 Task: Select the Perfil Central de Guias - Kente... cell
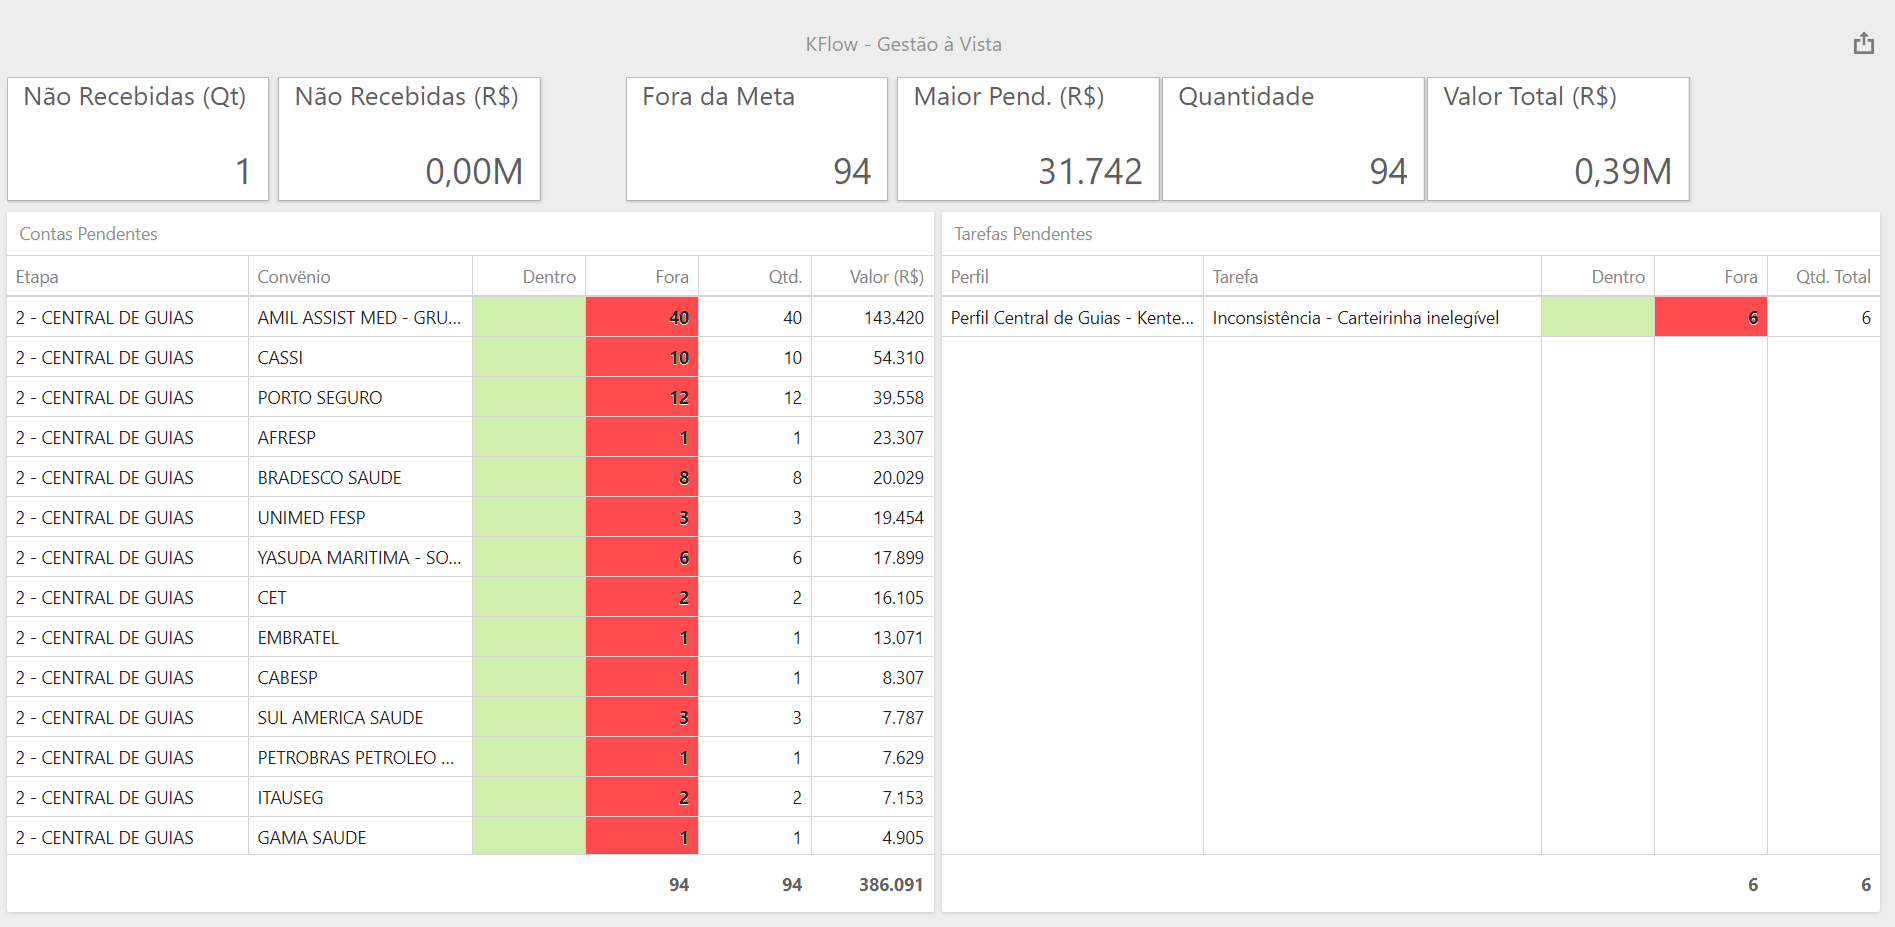[x=1072, y=317]
